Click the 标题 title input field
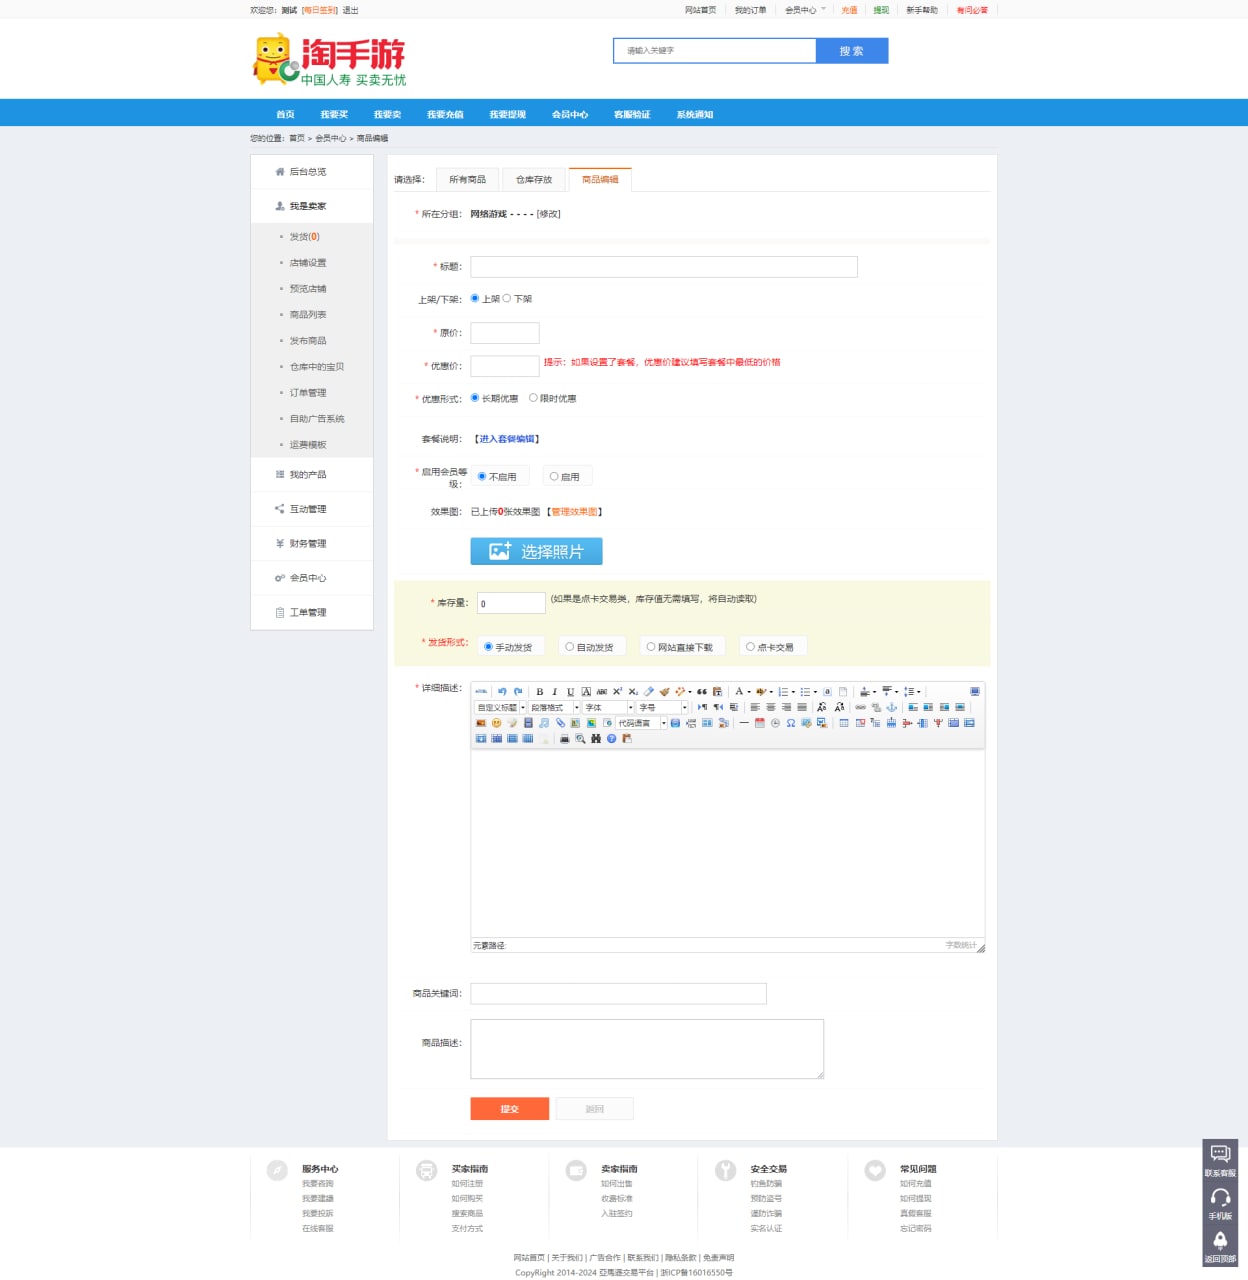The image size is (1248, 1280). (663, 267)
